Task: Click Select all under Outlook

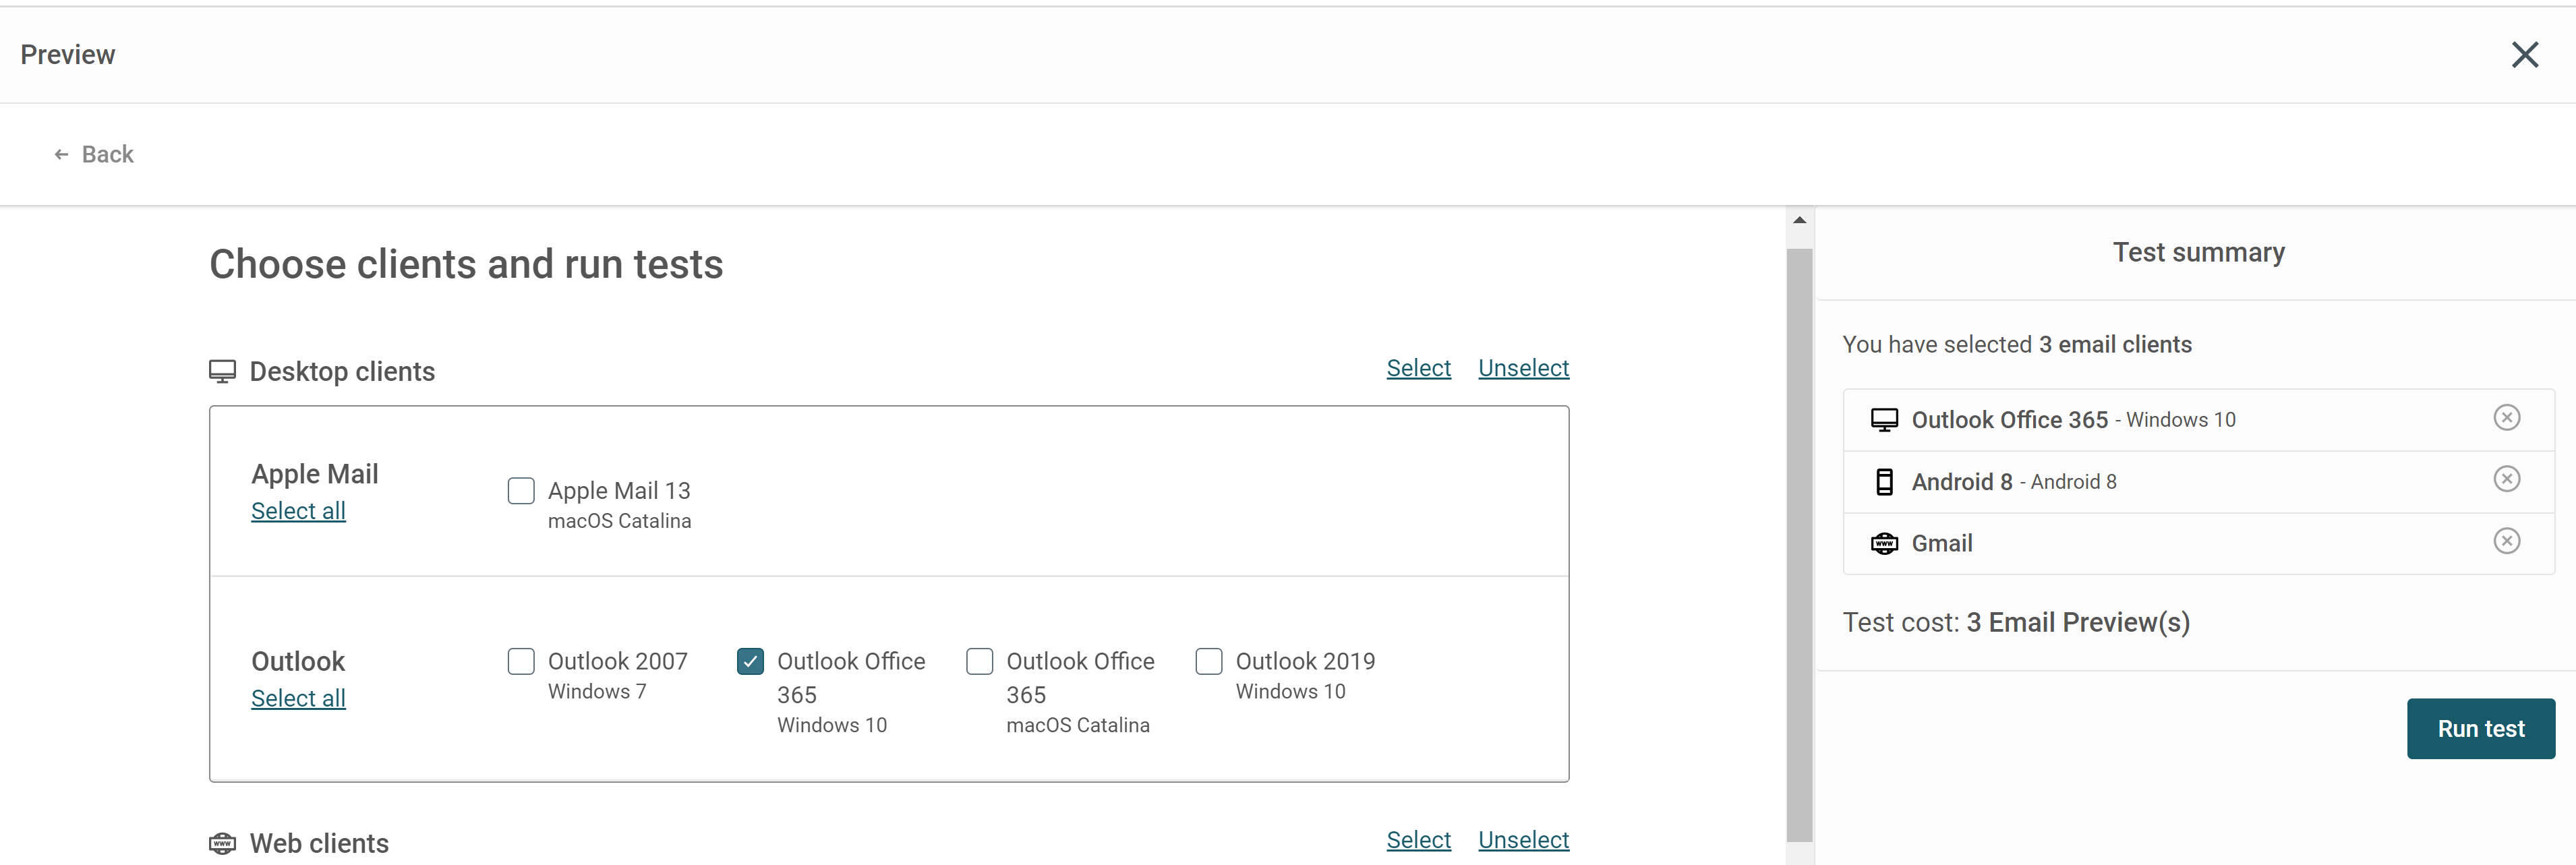Action: (298, 699)
